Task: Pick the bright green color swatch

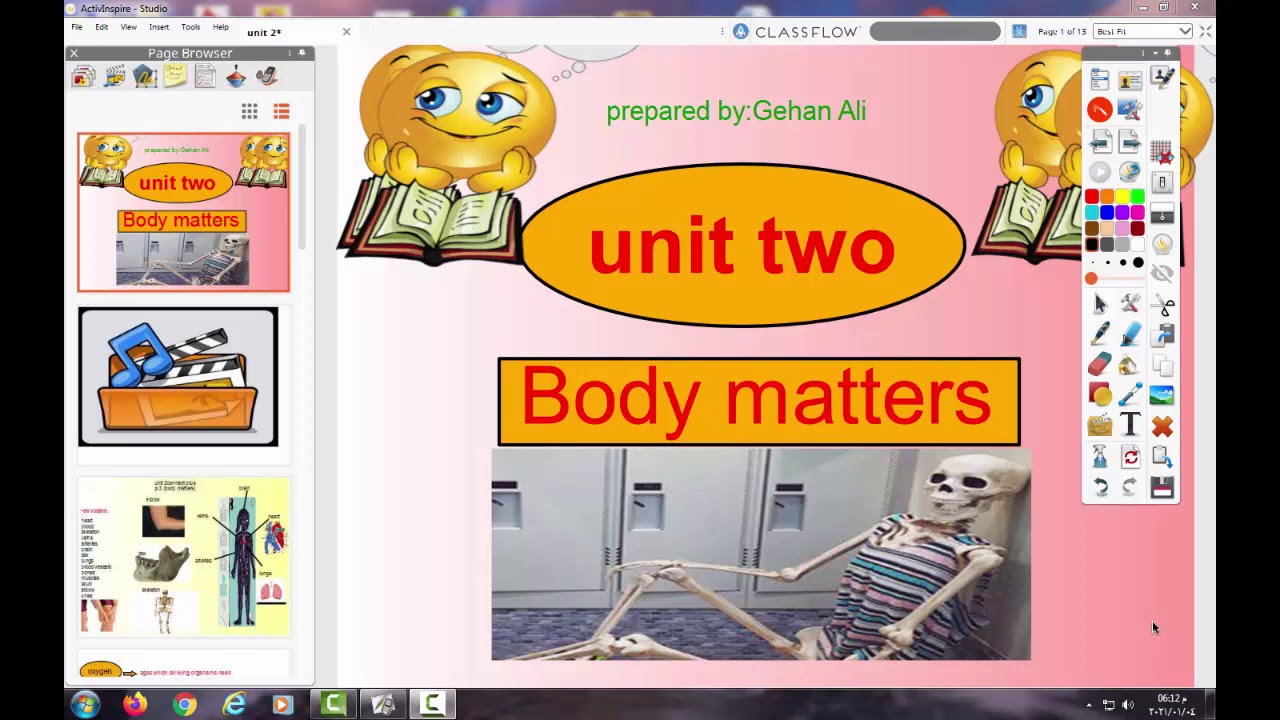Action: 1137,197
